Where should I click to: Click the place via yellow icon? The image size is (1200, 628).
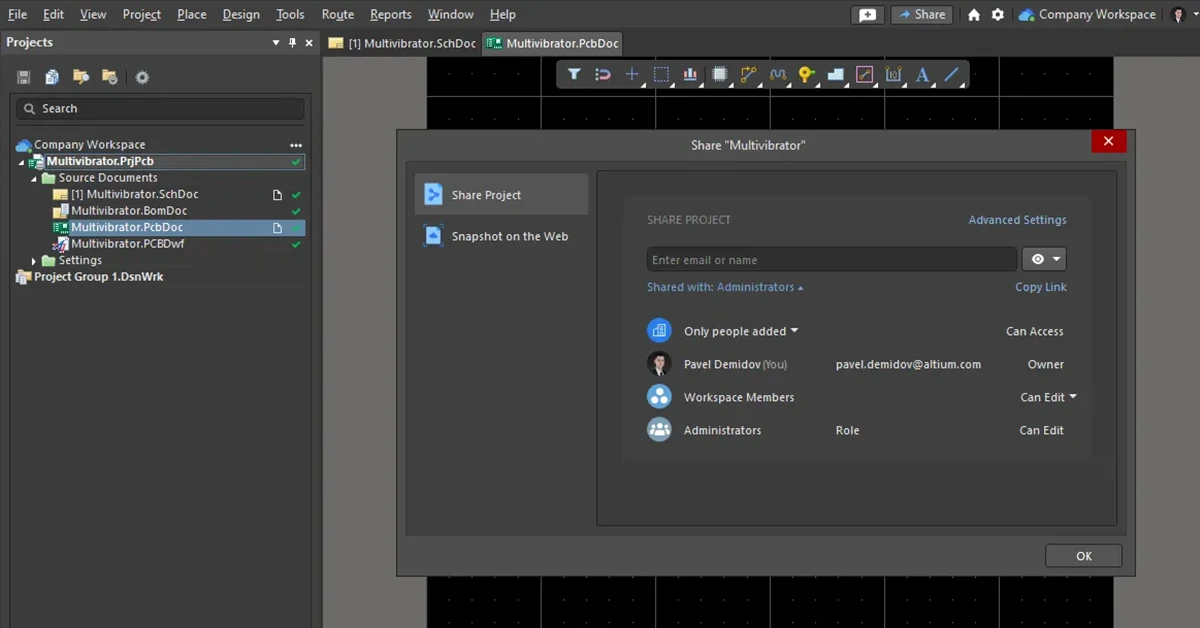806,74
